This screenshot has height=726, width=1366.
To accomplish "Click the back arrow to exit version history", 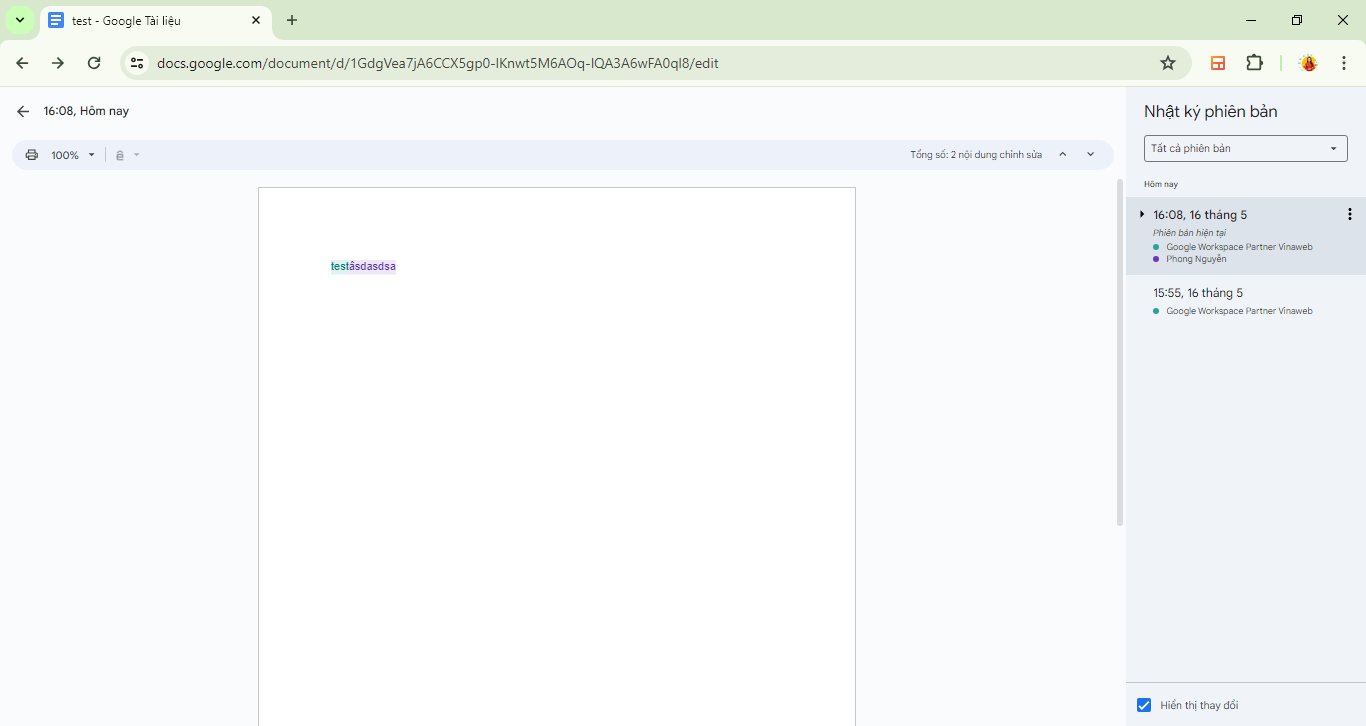I will pyautogui.click(x=23, y=111).
